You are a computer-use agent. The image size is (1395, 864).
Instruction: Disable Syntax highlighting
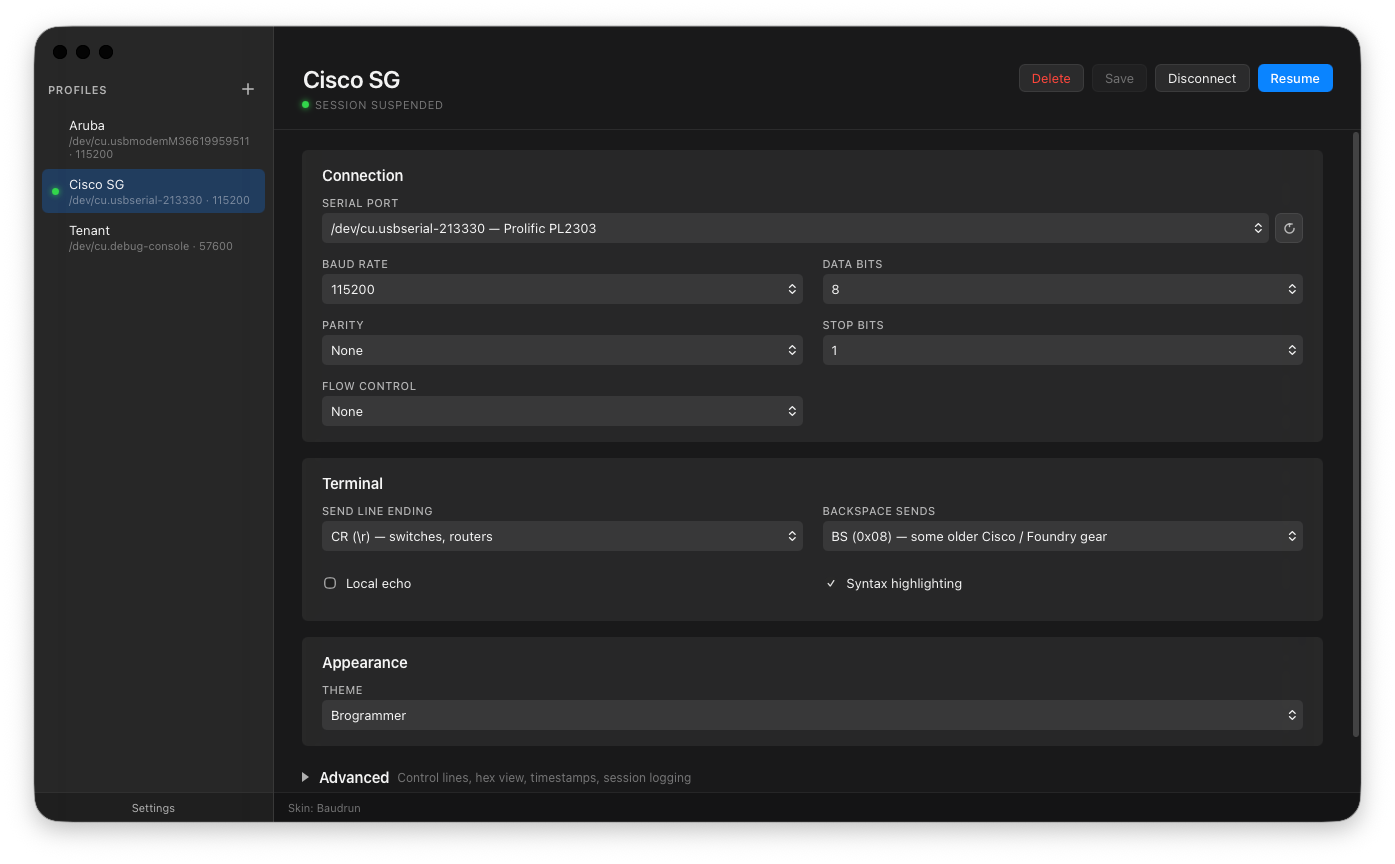(831, 583)
